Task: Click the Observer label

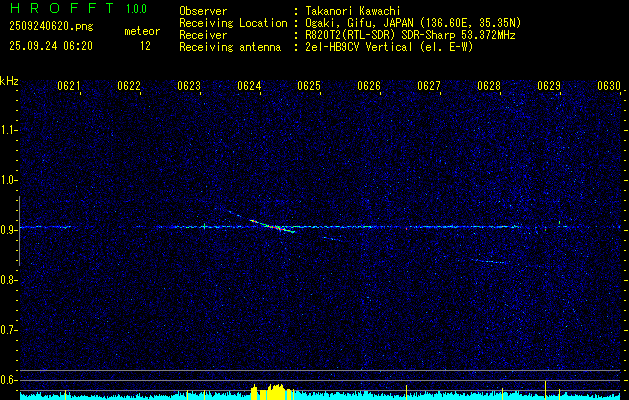Action: 203,11
